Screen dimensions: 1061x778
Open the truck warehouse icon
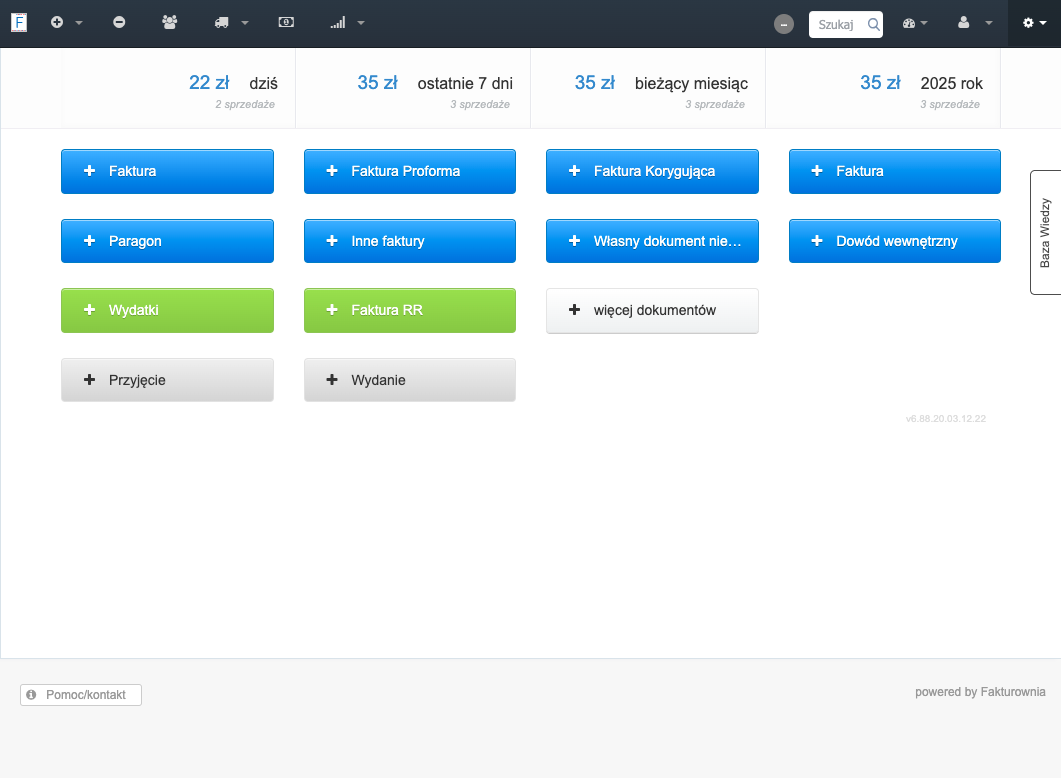(x=221, y=23)
